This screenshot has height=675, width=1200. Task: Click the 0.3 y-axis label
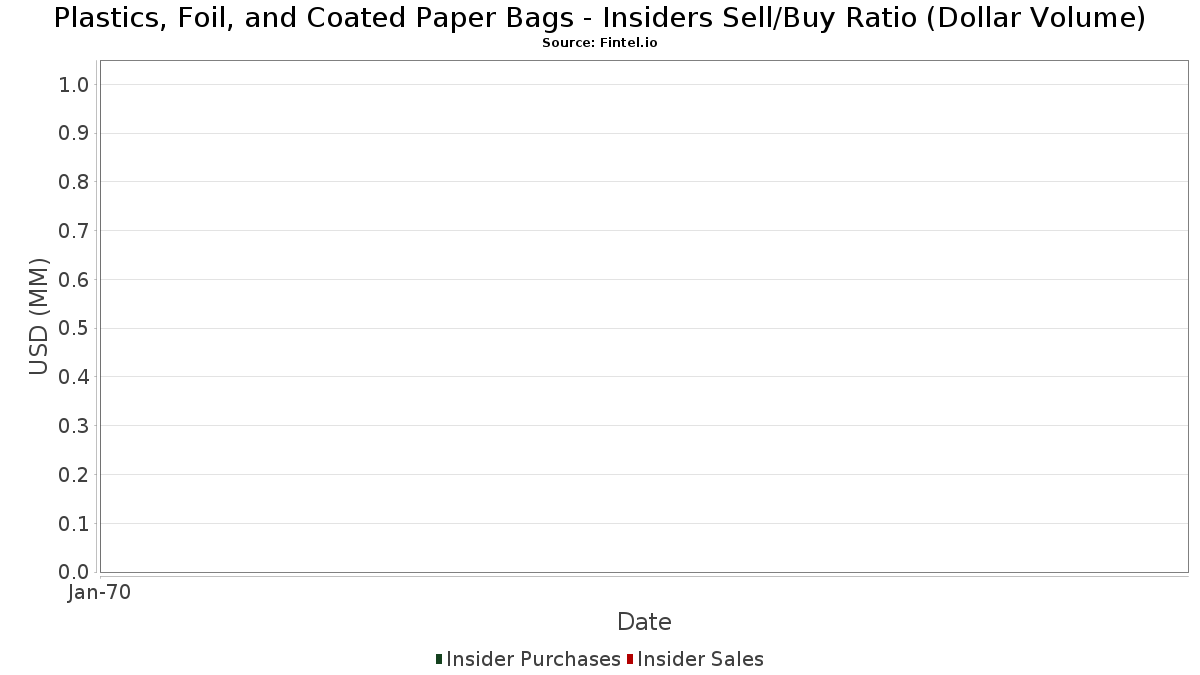[75, 426]
